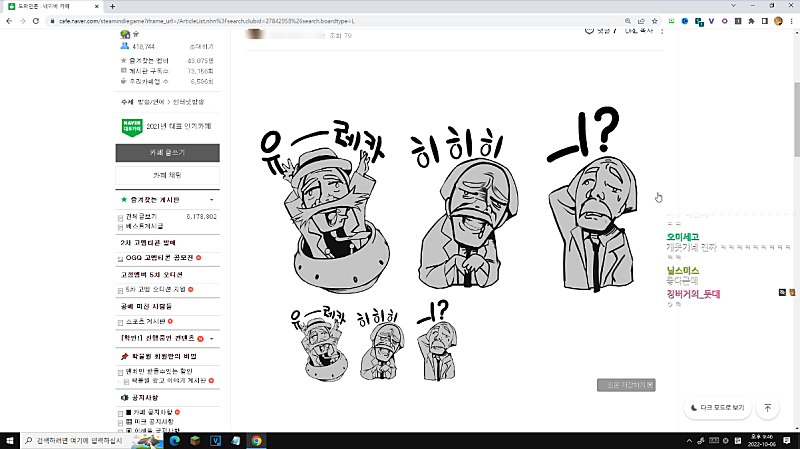Click the 즐겨찾는 멤버 stat row
Image resolution: width=800 pixels, height=449 pixels.
click(167, 61)
